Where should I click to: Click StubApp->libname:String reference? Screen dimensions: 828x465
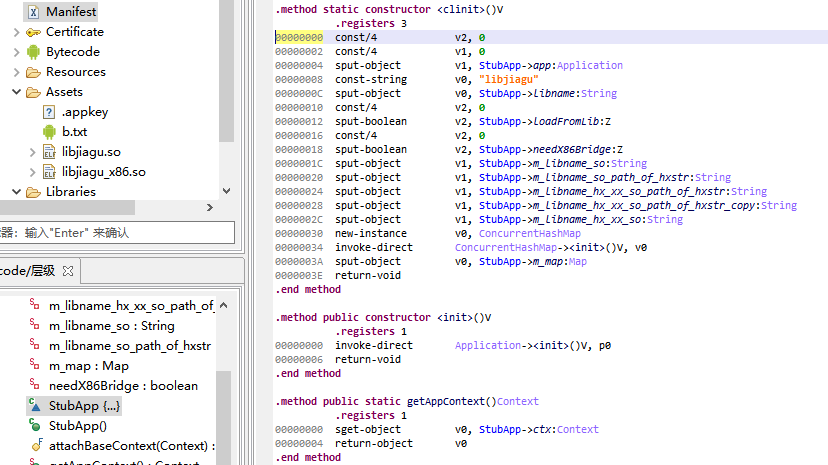coord(548,93)
